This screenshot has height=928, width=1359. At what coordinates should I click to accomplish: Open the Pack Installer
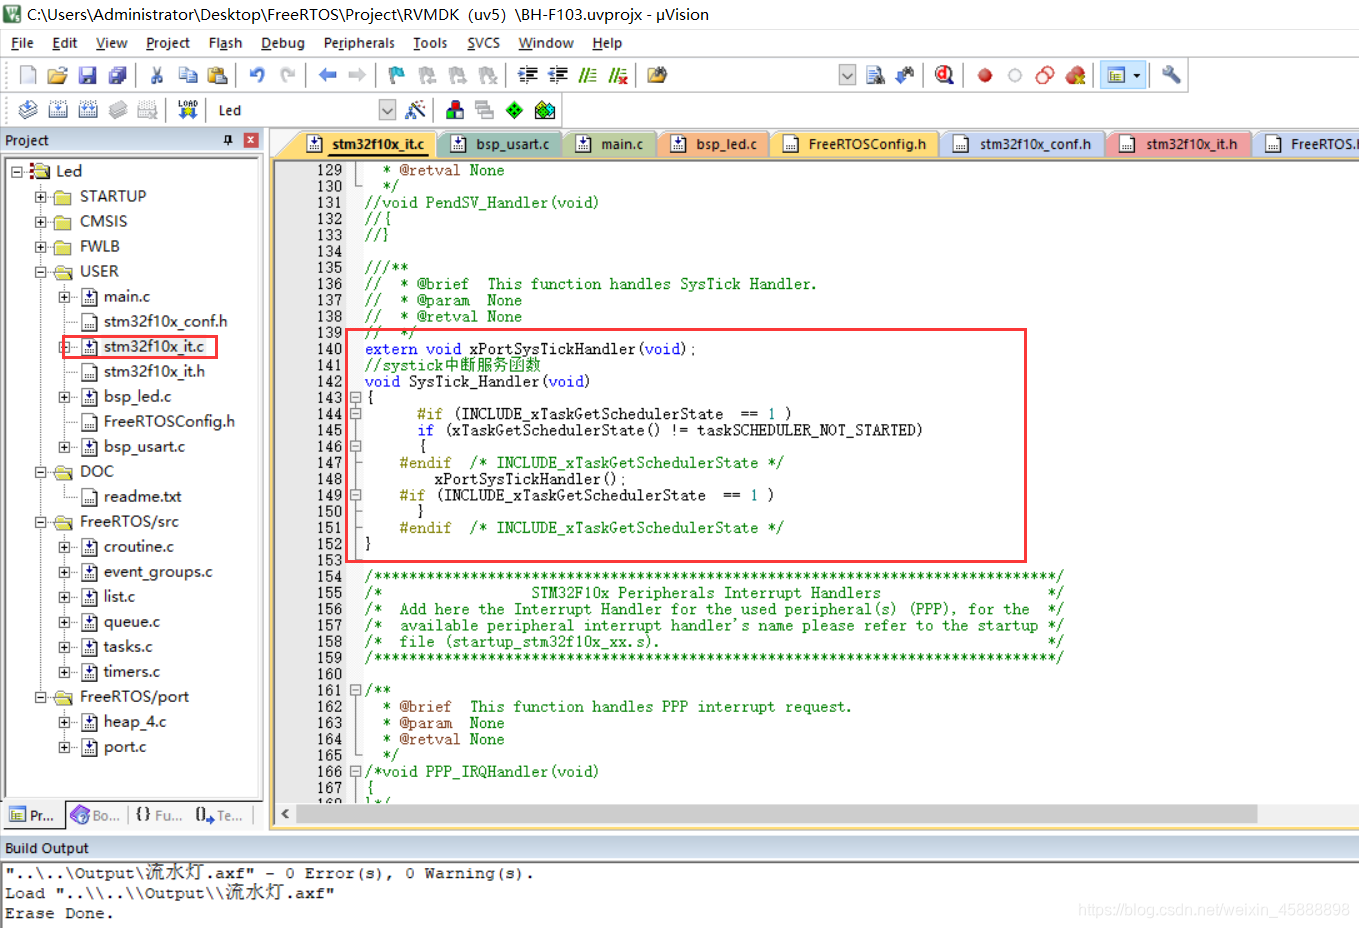545,109
